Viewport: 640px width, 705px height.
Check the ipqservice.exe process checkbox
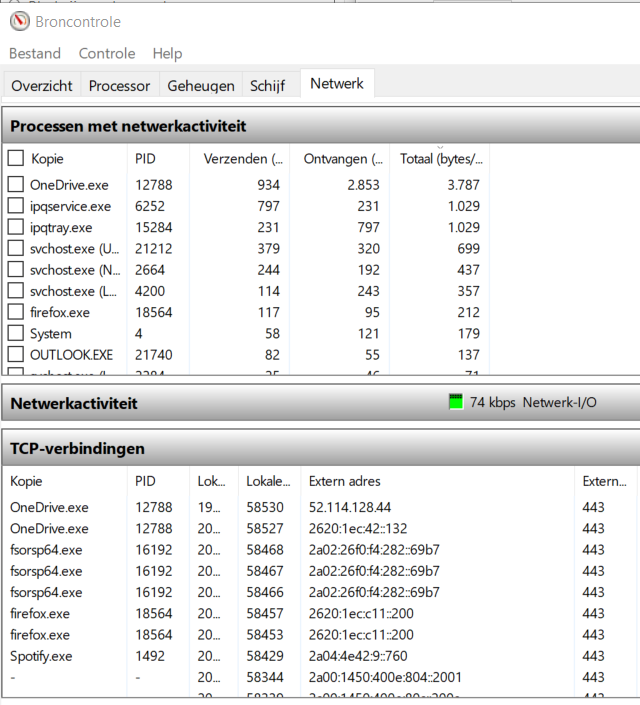pos(16,205)
